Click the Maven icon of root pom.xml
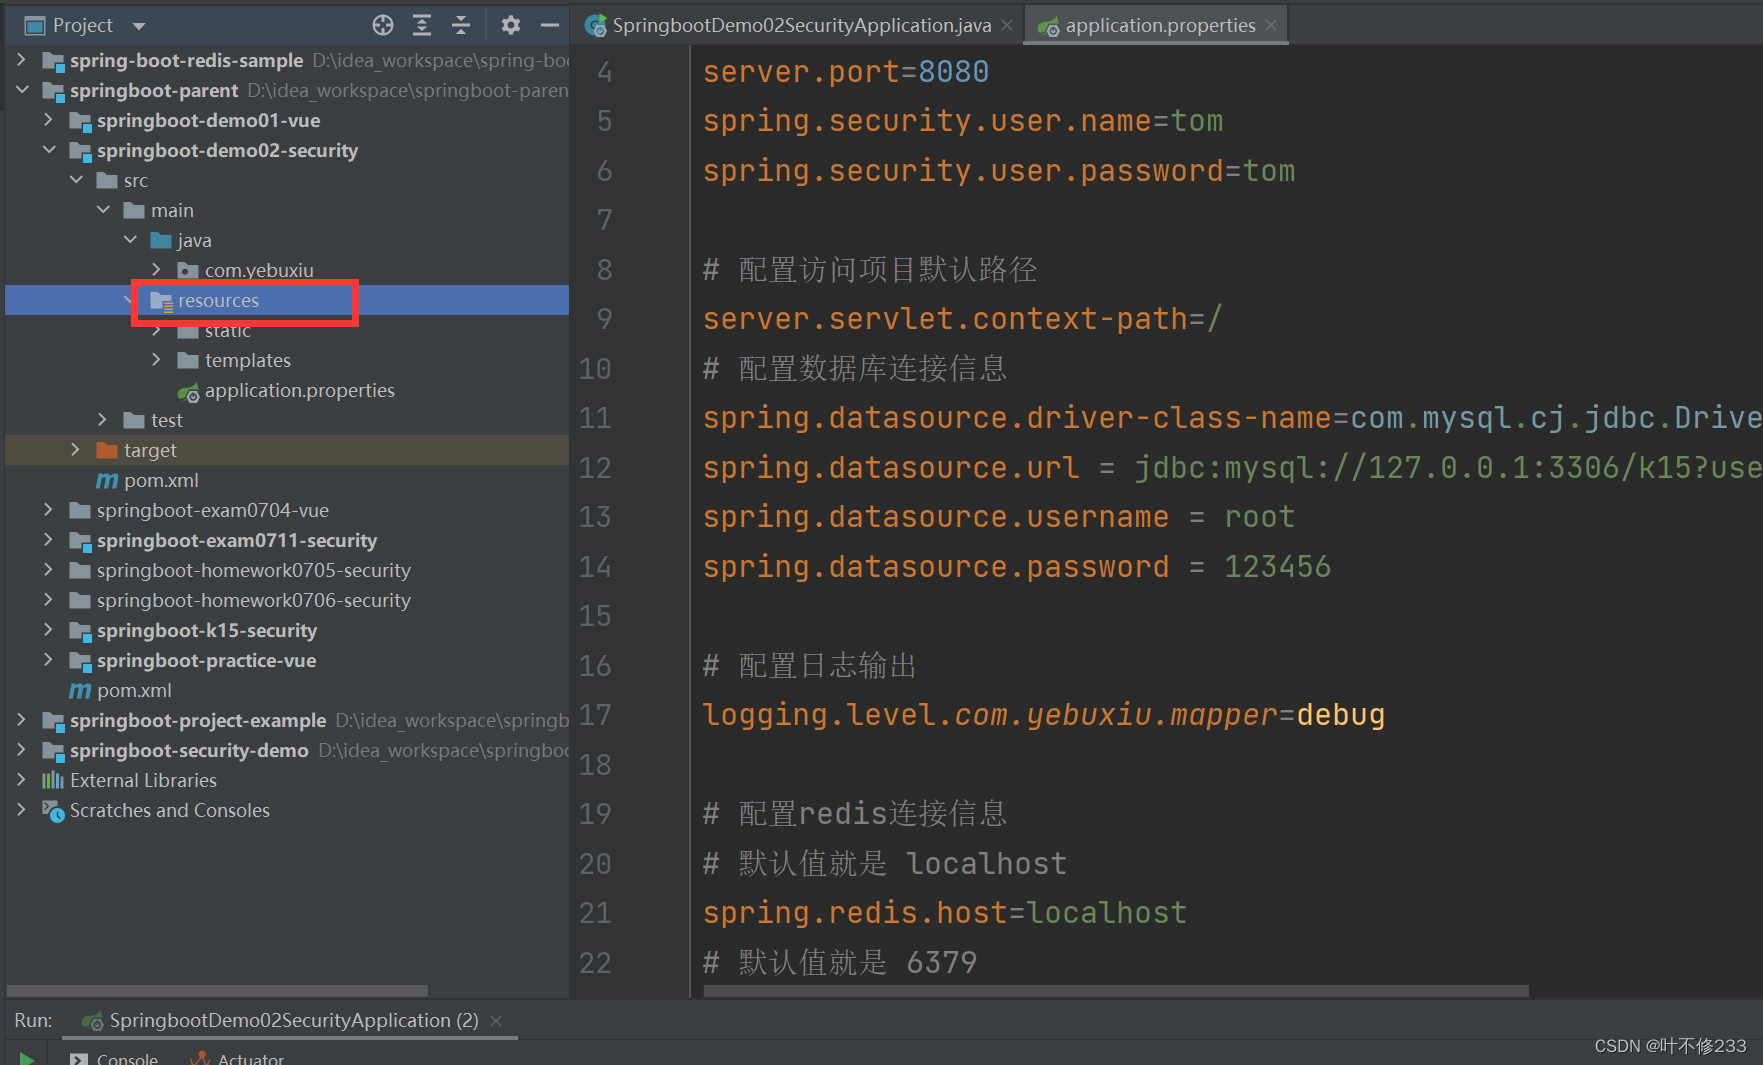Screen dimensions: 1763x1065 pyautogui.click(x=80, y=691)
